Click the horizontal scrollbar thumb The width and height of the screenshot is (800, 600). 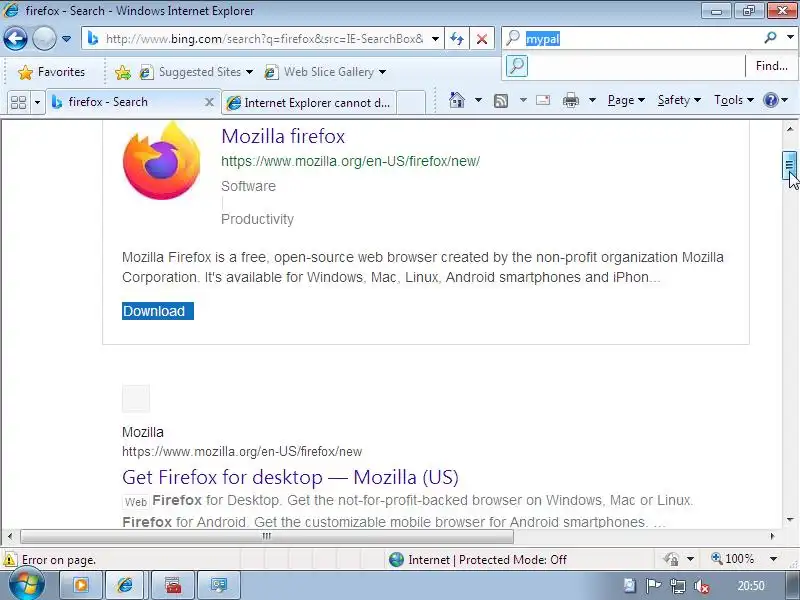coord(267,536)
